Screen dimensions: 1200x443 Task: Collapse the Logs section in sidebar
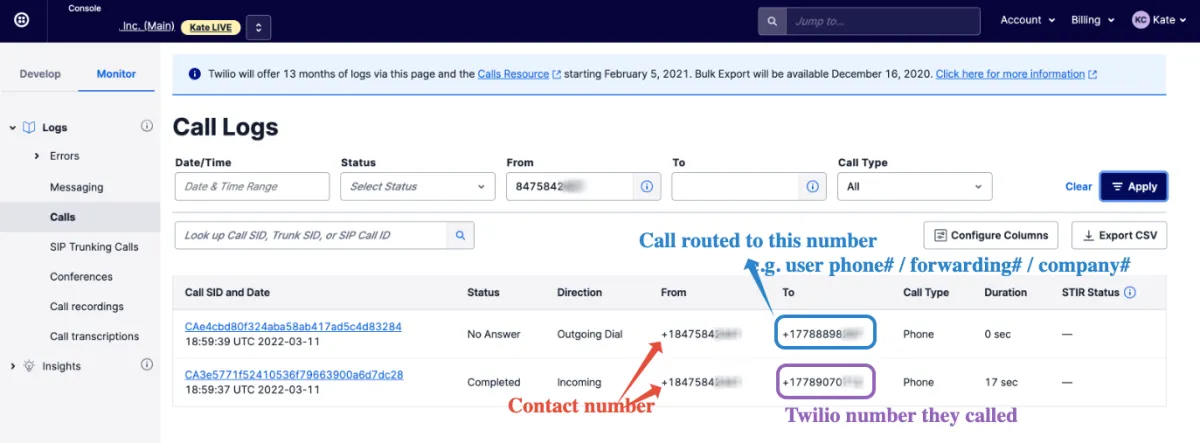[13, 127]
